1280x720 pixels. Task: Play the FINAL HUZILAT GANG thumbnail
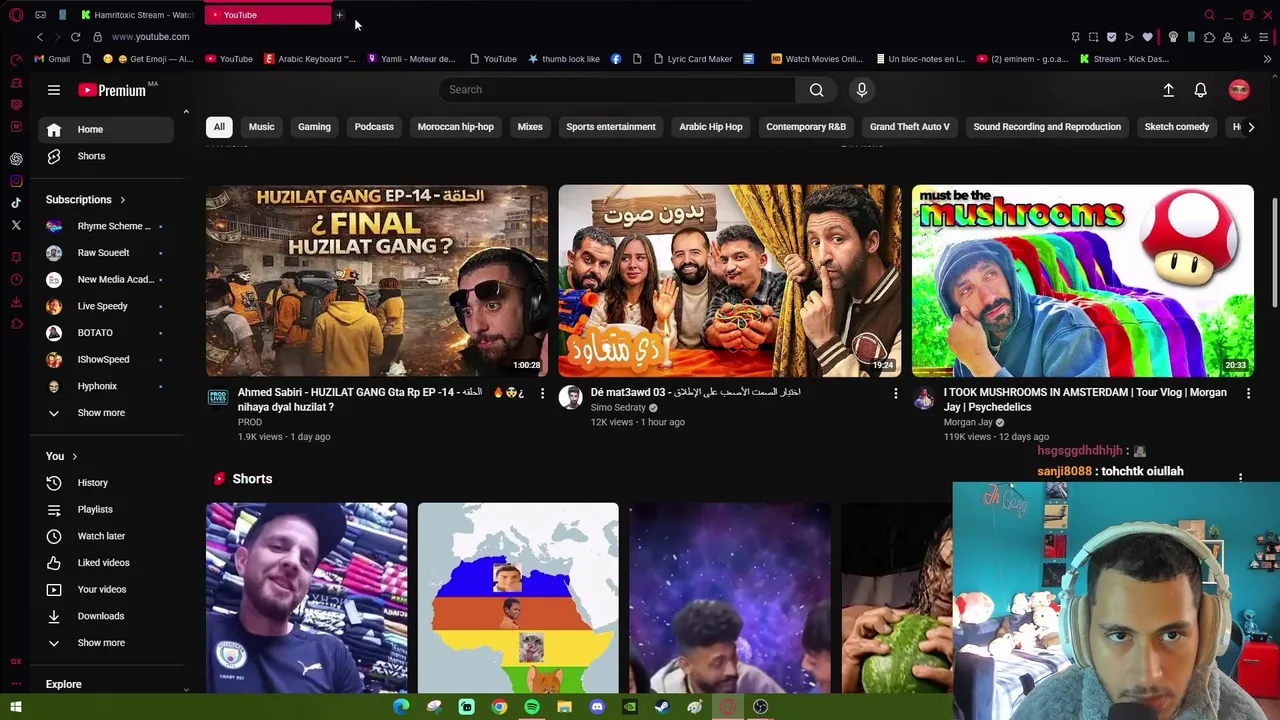point(377,281)
